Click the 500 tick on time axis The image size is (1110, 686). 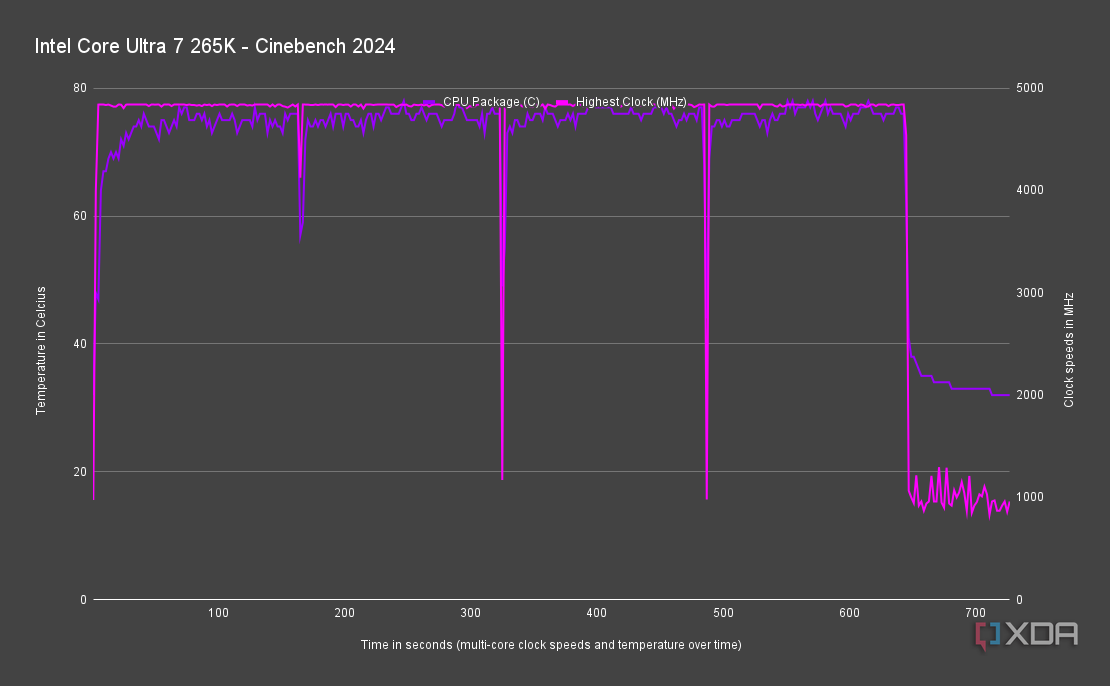[723, 613]
